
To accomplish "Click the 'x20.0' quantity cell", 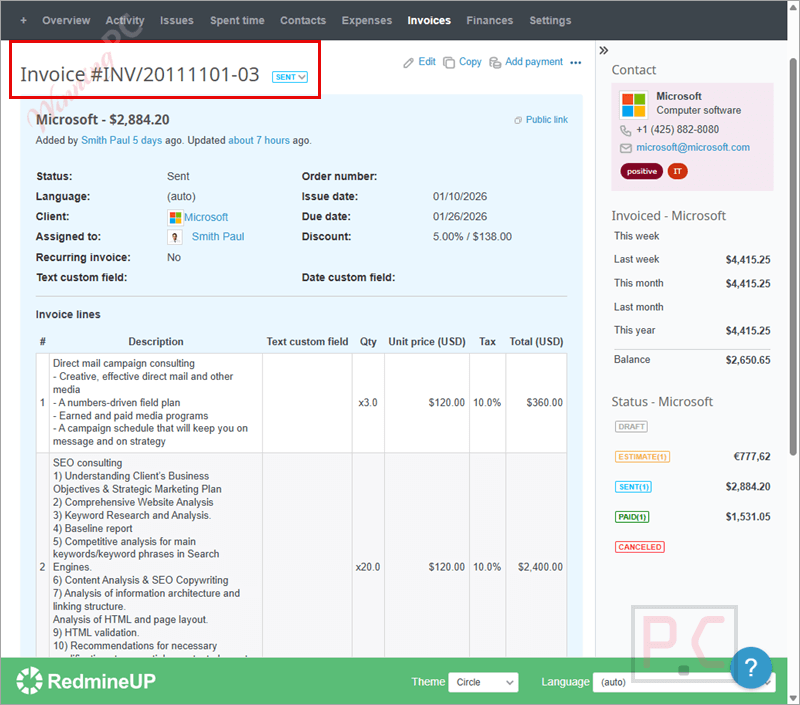I will coord(368,567).
